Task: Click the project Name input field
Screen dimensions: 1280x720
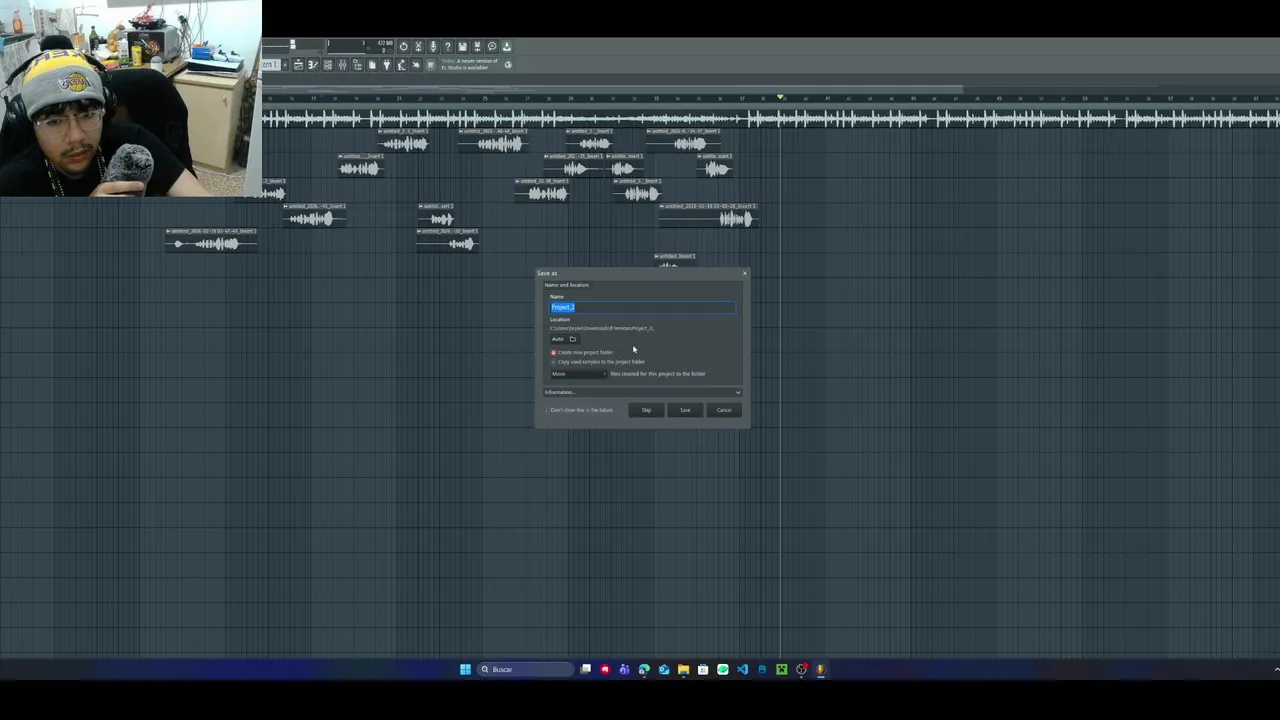Action: (x=642, y=307)
